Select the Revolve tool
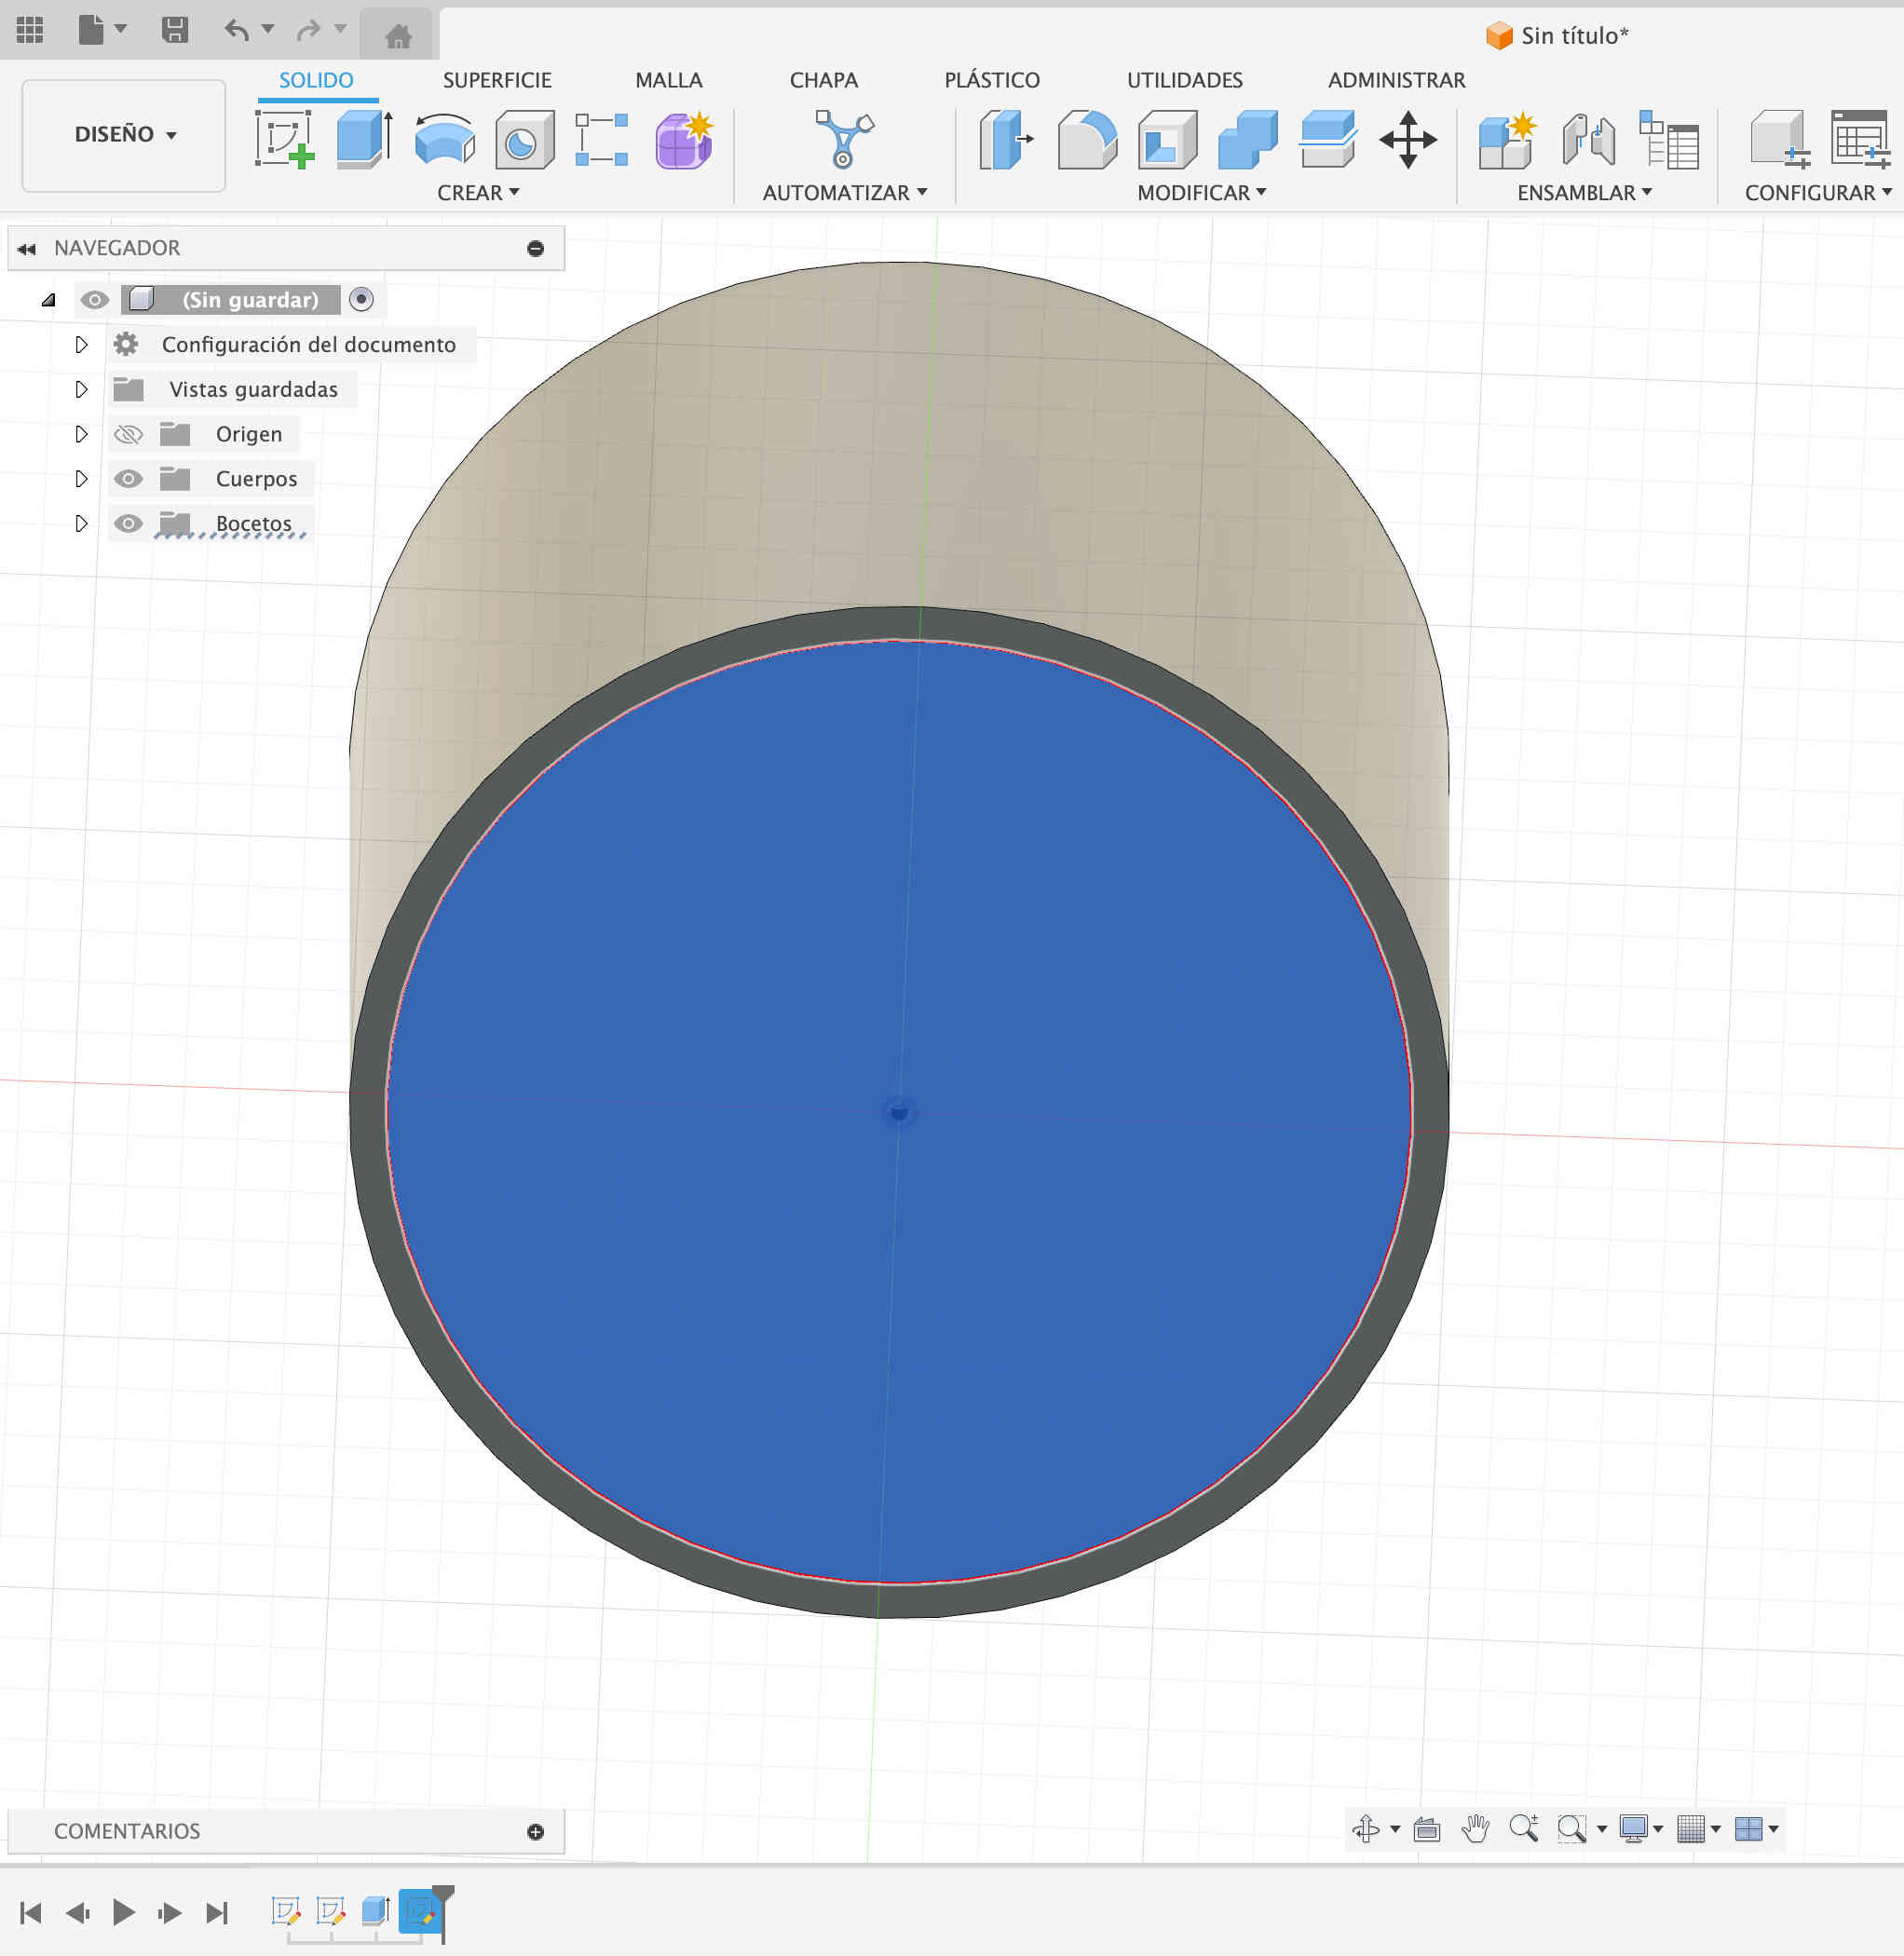This screenshot has height=1956, width=1904. pos(444,138)
